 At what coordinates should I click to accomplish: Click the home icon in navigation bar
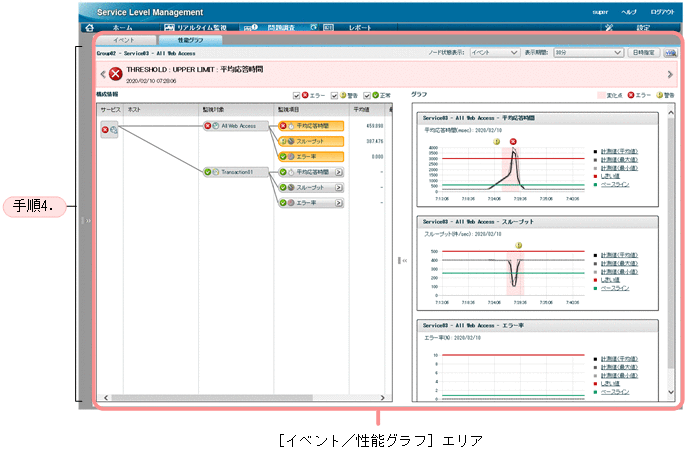(x=90, y=28)
